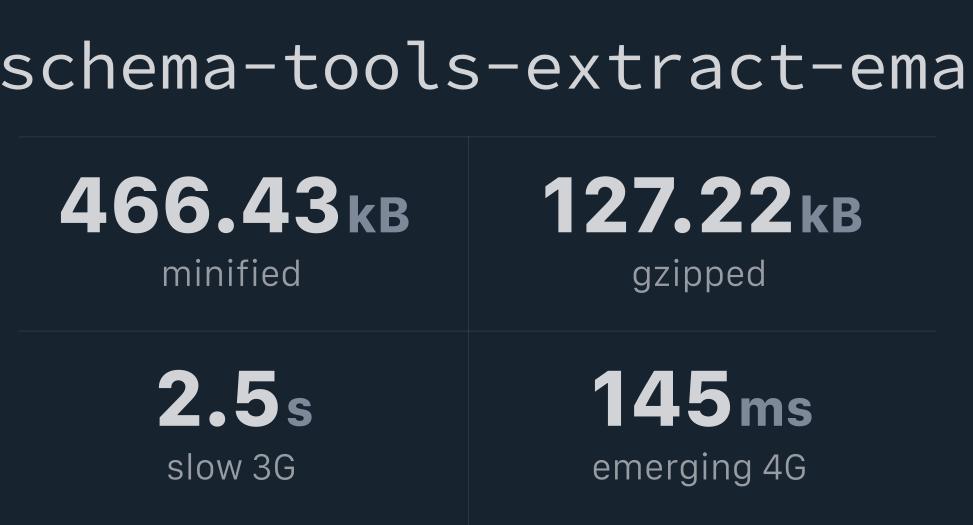973x525 pixels.
Task: Click the kB unit beside 127.22
Action: (831, 215)
